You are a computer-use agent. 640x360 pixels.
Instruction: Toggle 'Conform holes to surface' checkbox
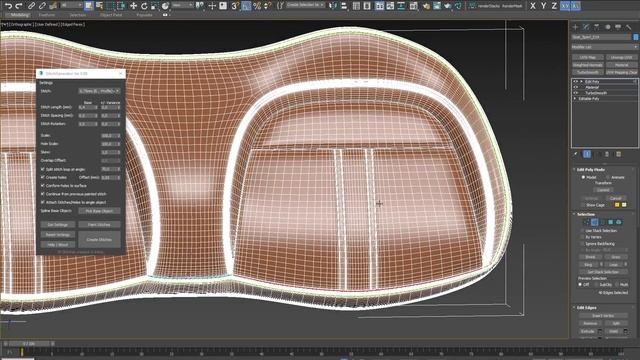coord(43,186)
